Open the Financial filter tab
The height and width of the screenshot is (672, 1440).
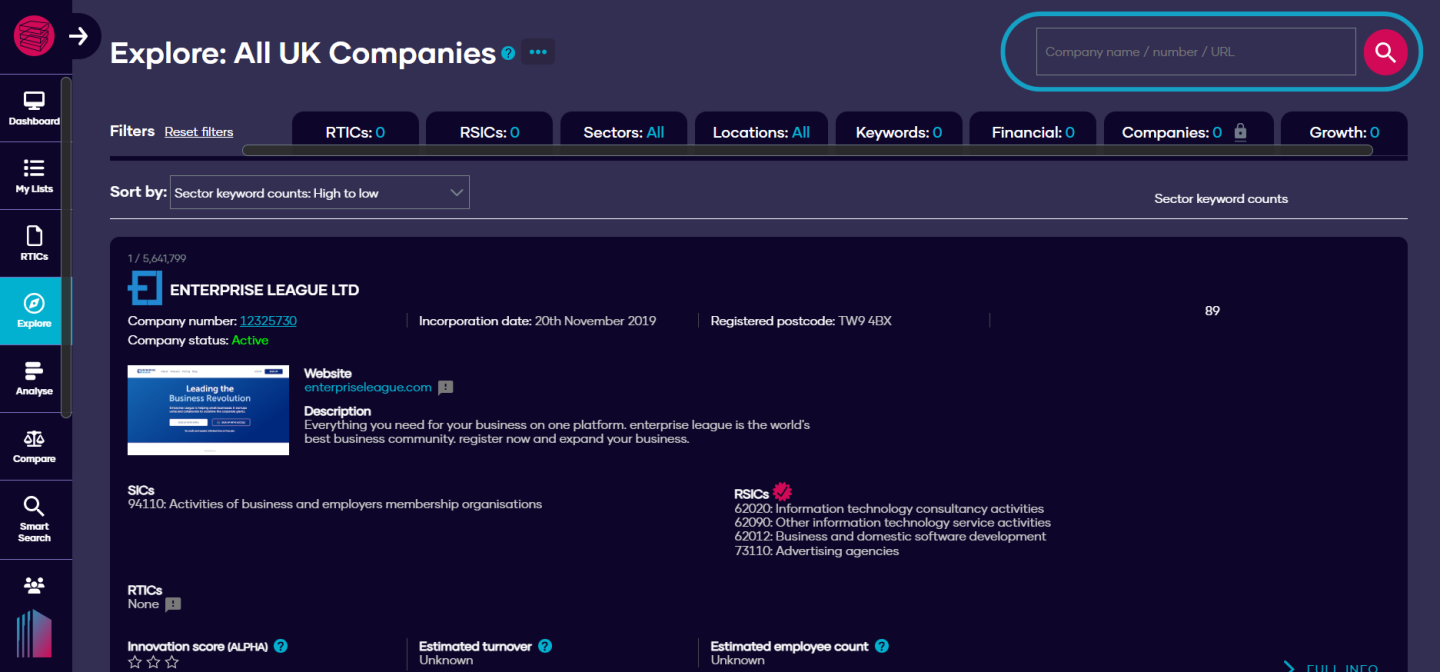pyautogui.click(x=1033, y=132)
